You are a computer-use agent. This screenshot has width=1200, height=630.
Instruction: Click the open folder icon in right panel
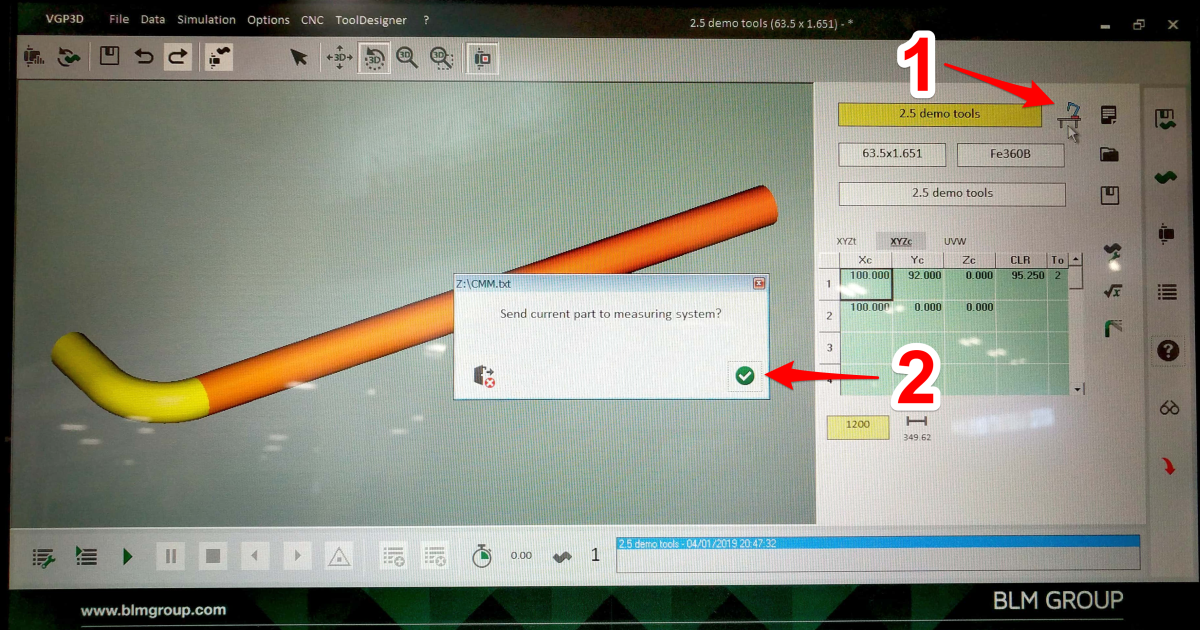coord(1108,155)
